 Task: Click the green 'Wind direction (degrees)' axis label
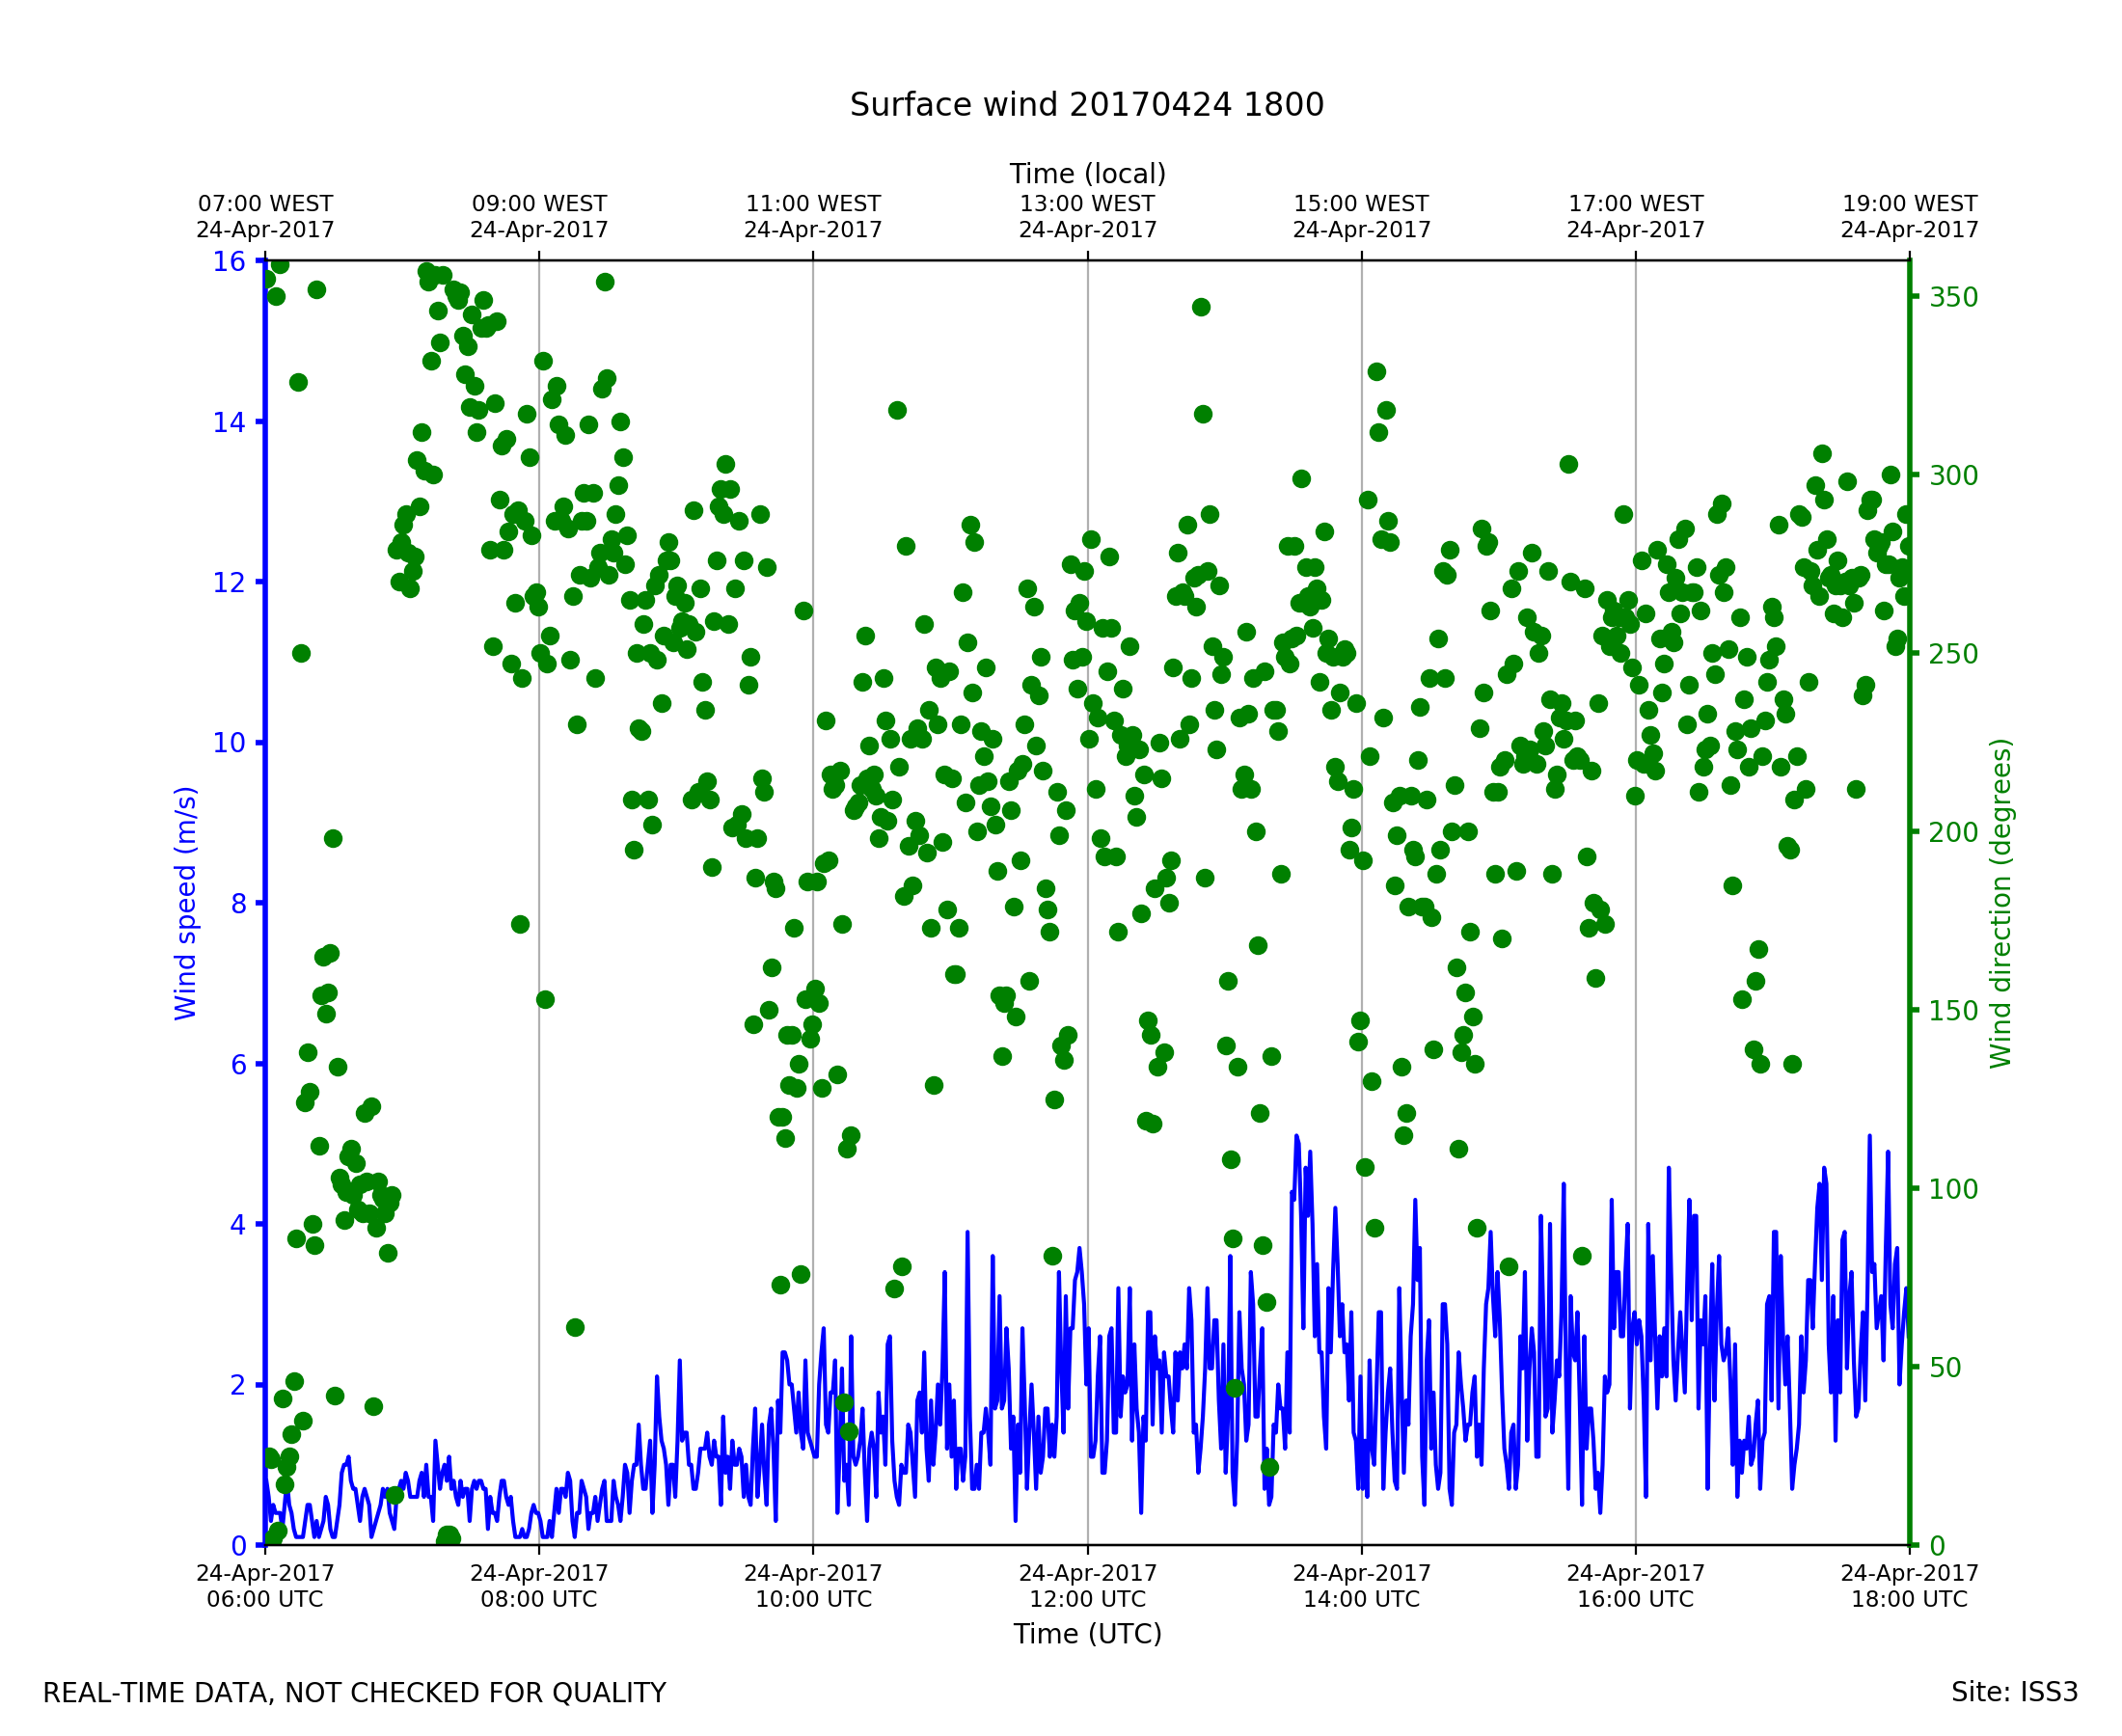(x=2000, y=903)
